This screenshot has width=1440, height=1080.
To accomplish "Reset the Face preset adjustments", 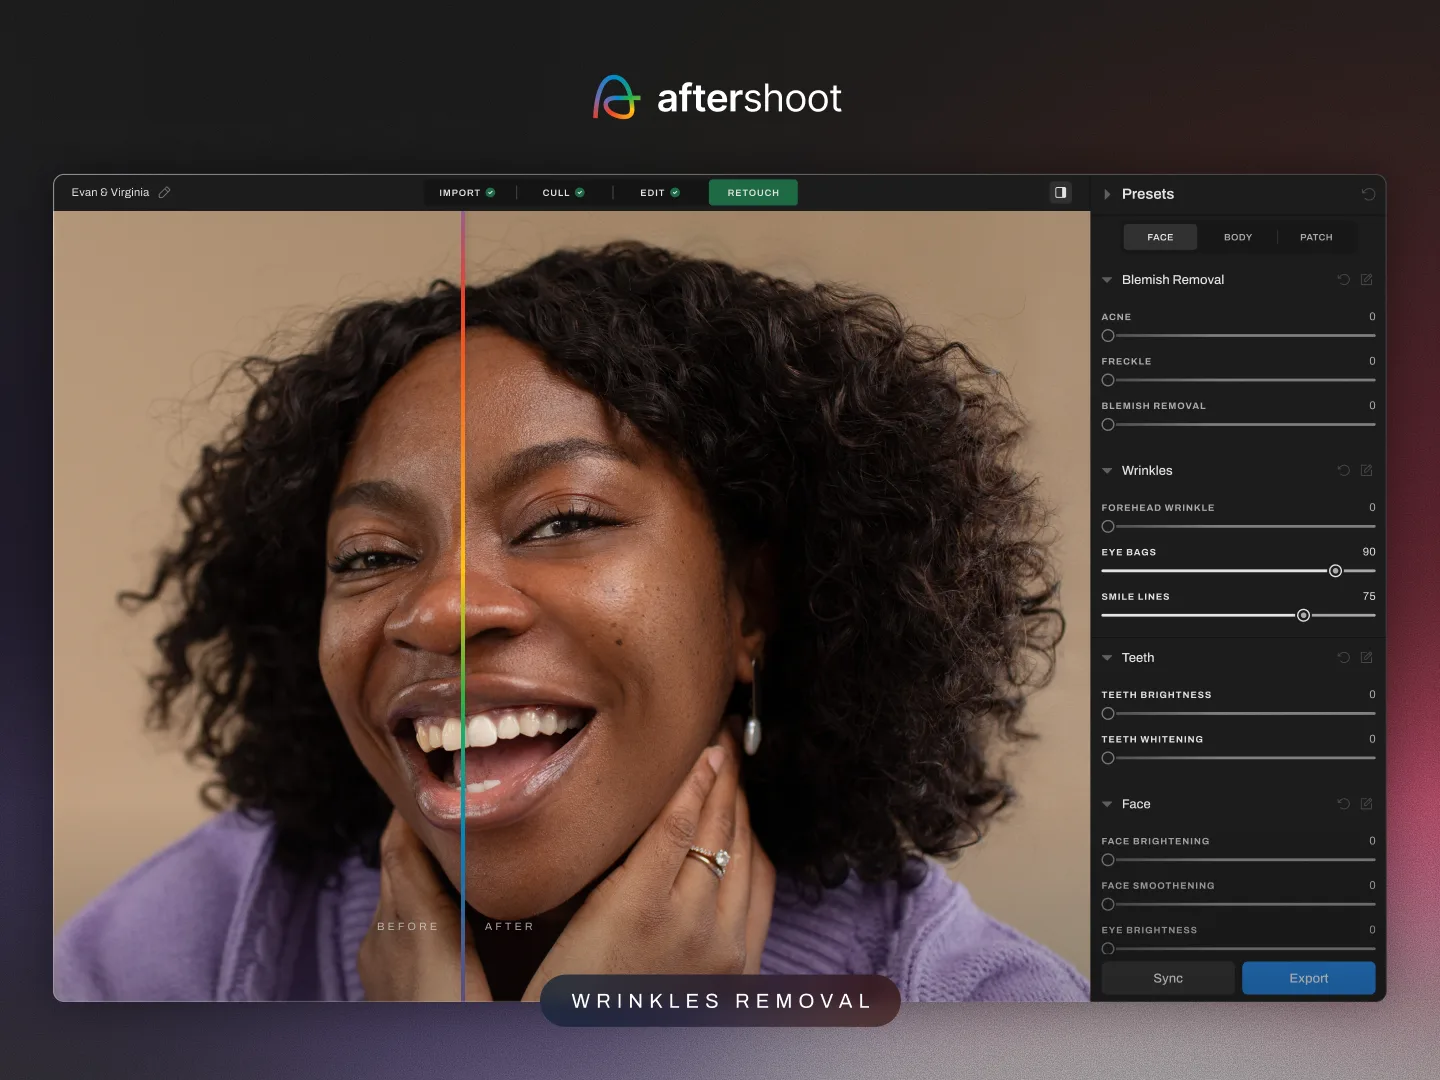I will point(1344,804).
